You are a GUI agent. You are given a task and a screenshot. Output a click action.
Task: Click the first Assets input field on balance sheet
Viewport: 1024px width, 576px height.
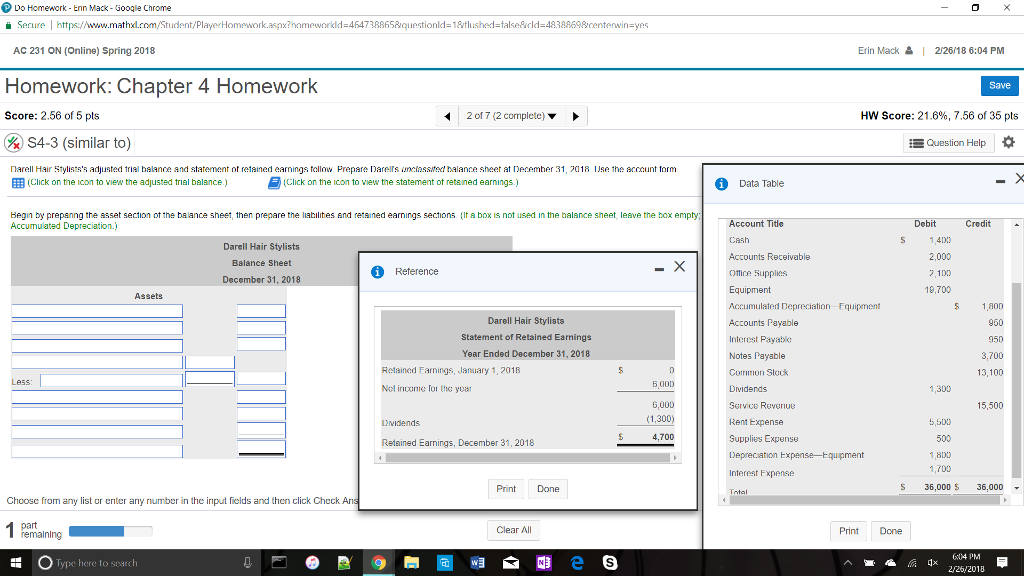click(95, 310)
